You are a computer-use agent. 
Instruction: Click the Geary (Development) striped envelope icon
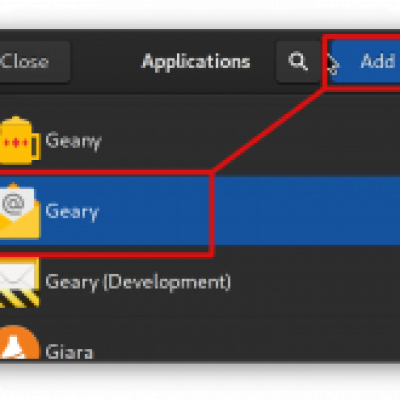[19, 283]
